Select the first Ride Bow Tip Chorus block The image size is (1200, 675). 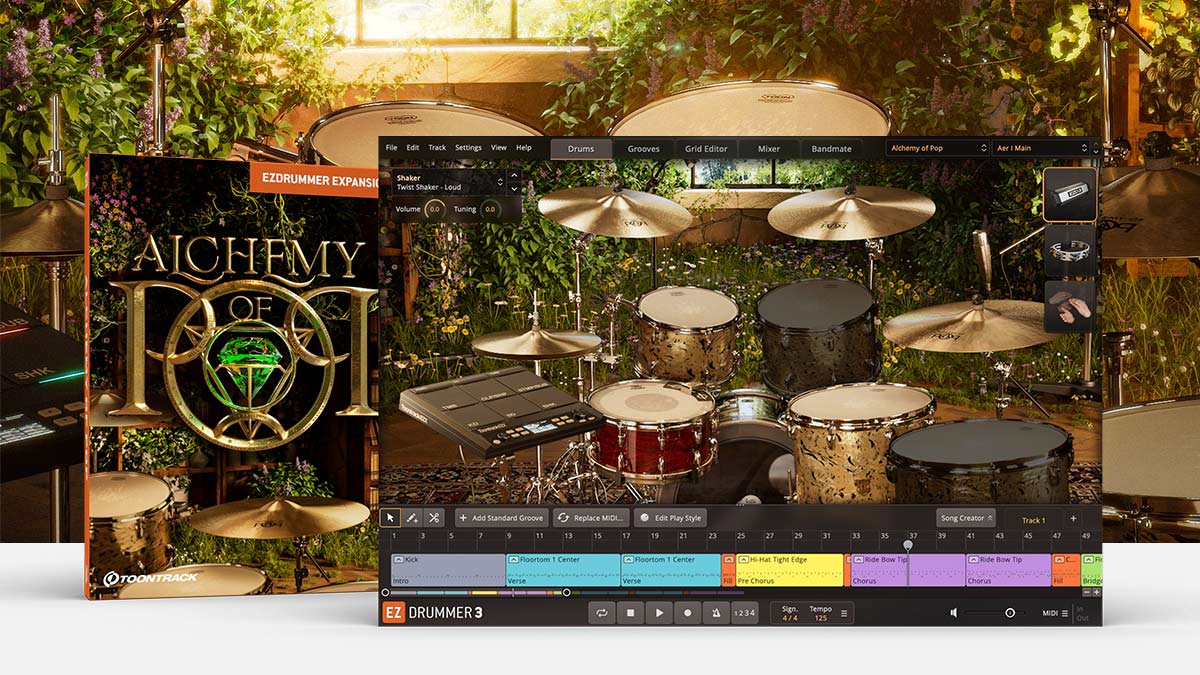(908, 570)
